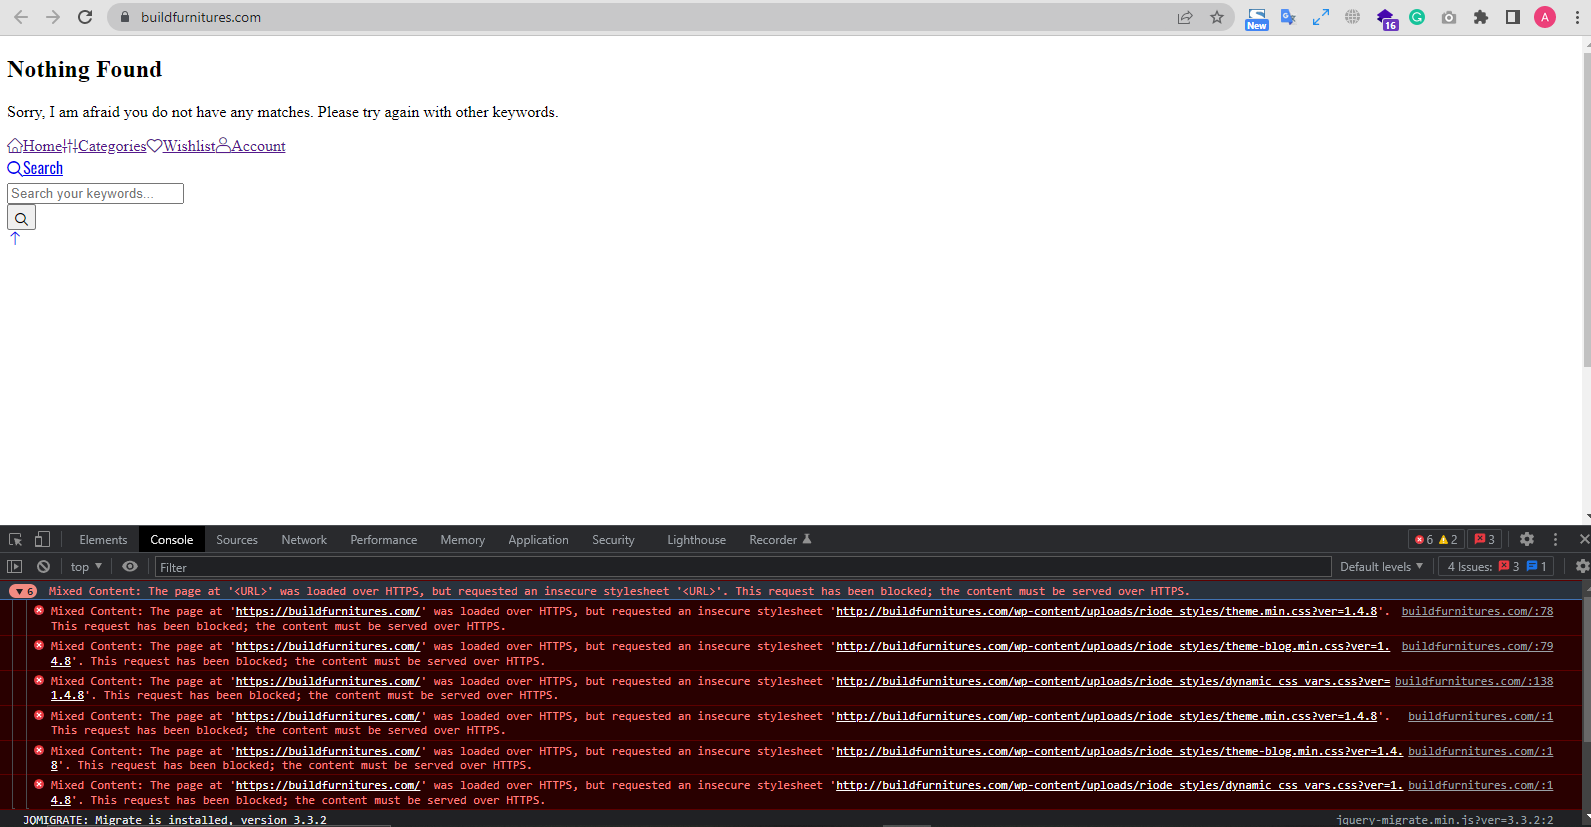Click the scroll-to-top arrow on page
The image size is (1591, 827).
pyautogui.click(x=14, y=238)
